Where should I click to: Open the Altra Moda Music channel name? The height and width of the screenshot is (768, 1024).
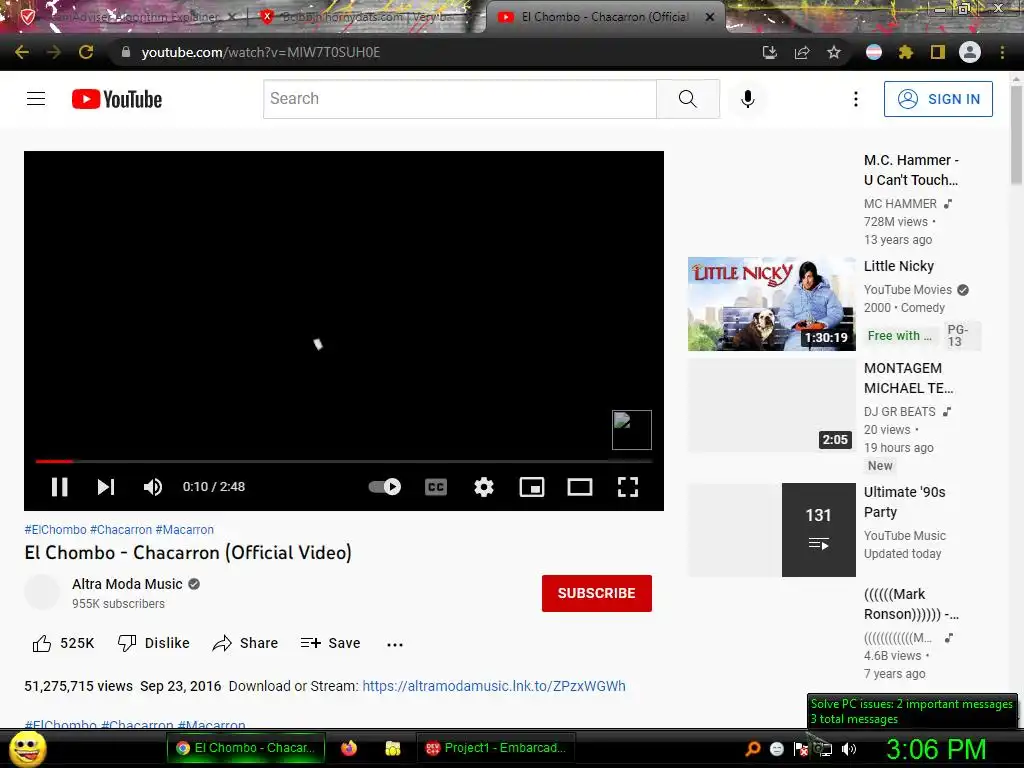[x=127, y=584]
